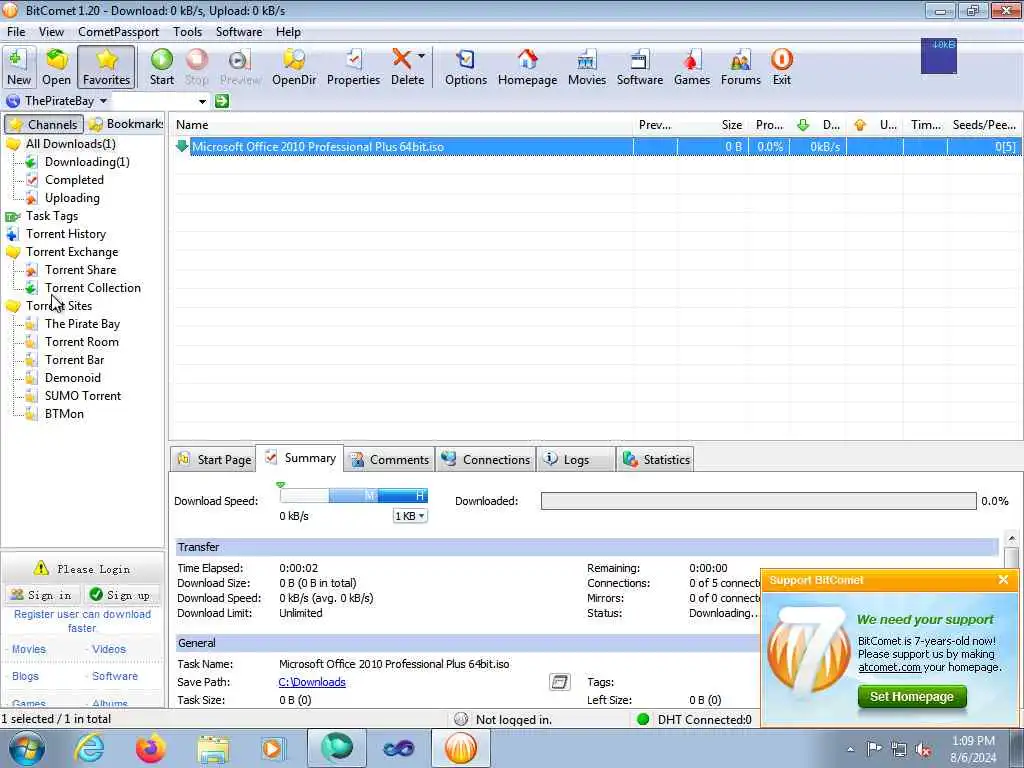
Task: Toggle the Favorites toolbar button
Action: [106, 67]
